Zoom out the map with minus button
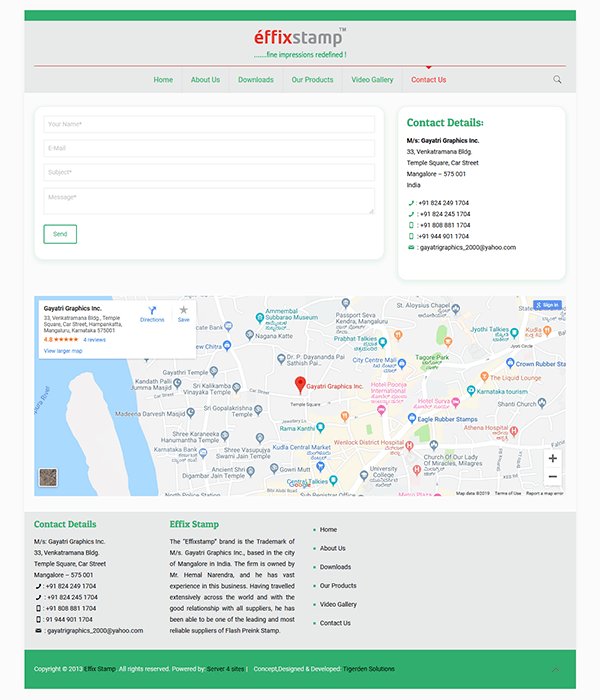The width and height of the screenshot is (600, 700). [x=553, y=476]
